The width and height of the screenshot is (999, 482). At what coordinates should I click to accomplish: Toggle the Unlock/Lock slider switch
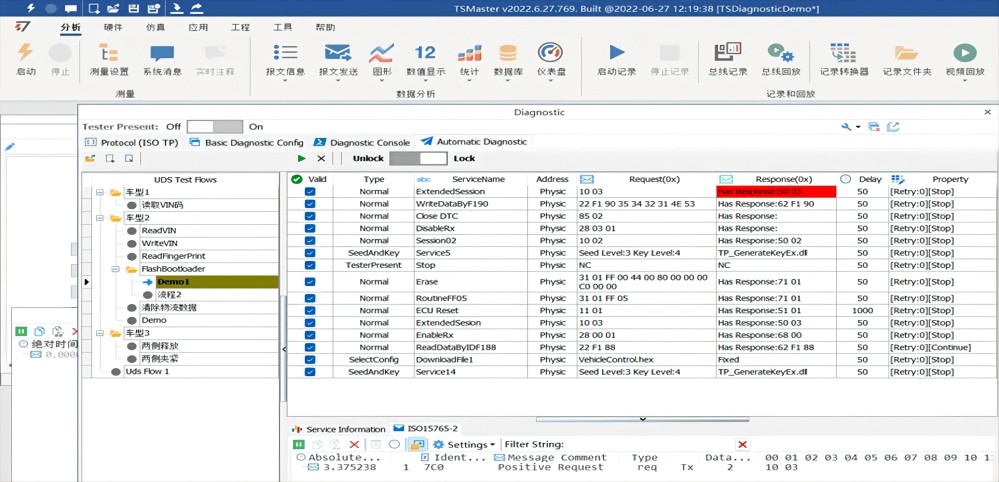point(418,158)
